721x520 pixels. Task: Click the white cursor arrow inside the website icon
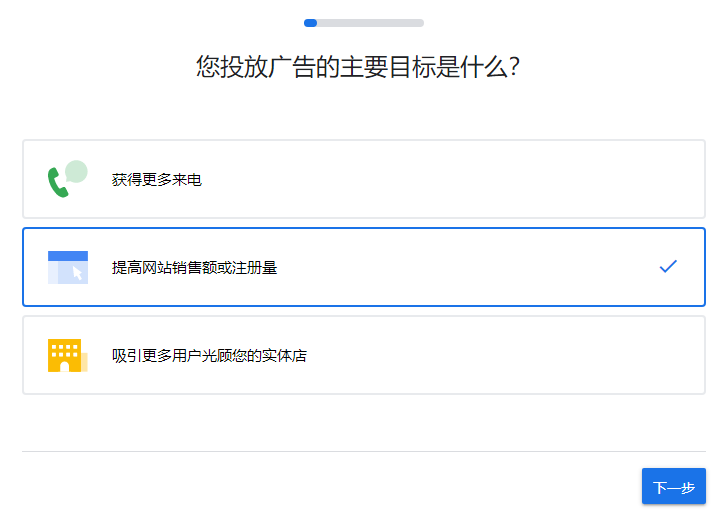pyautogui.click(x=77, y=273)
